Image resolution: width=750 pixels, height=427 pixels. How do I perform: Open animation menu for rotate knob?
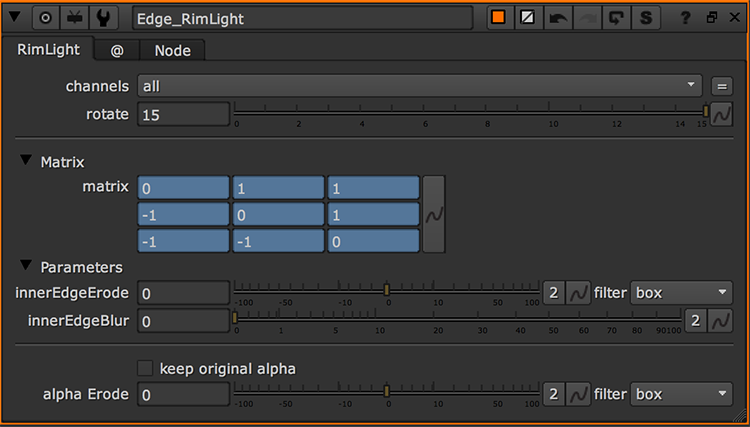(x=722, y=114)
